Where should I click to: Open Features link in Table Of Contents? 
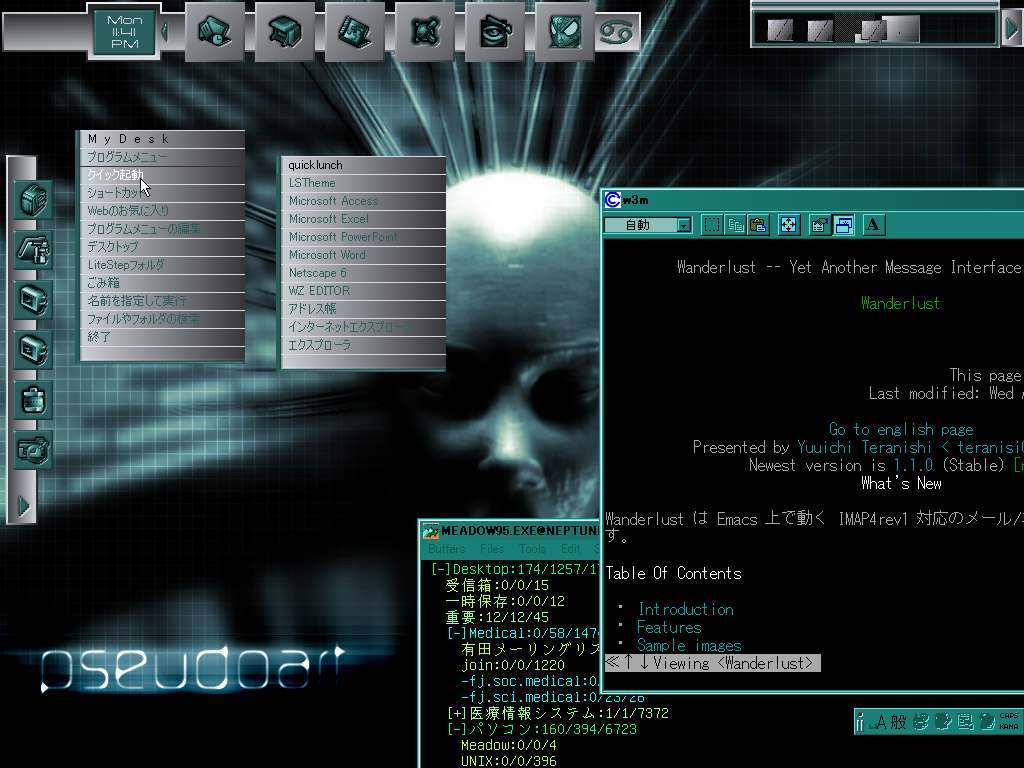pyautogui.click(x=669, y=627)
